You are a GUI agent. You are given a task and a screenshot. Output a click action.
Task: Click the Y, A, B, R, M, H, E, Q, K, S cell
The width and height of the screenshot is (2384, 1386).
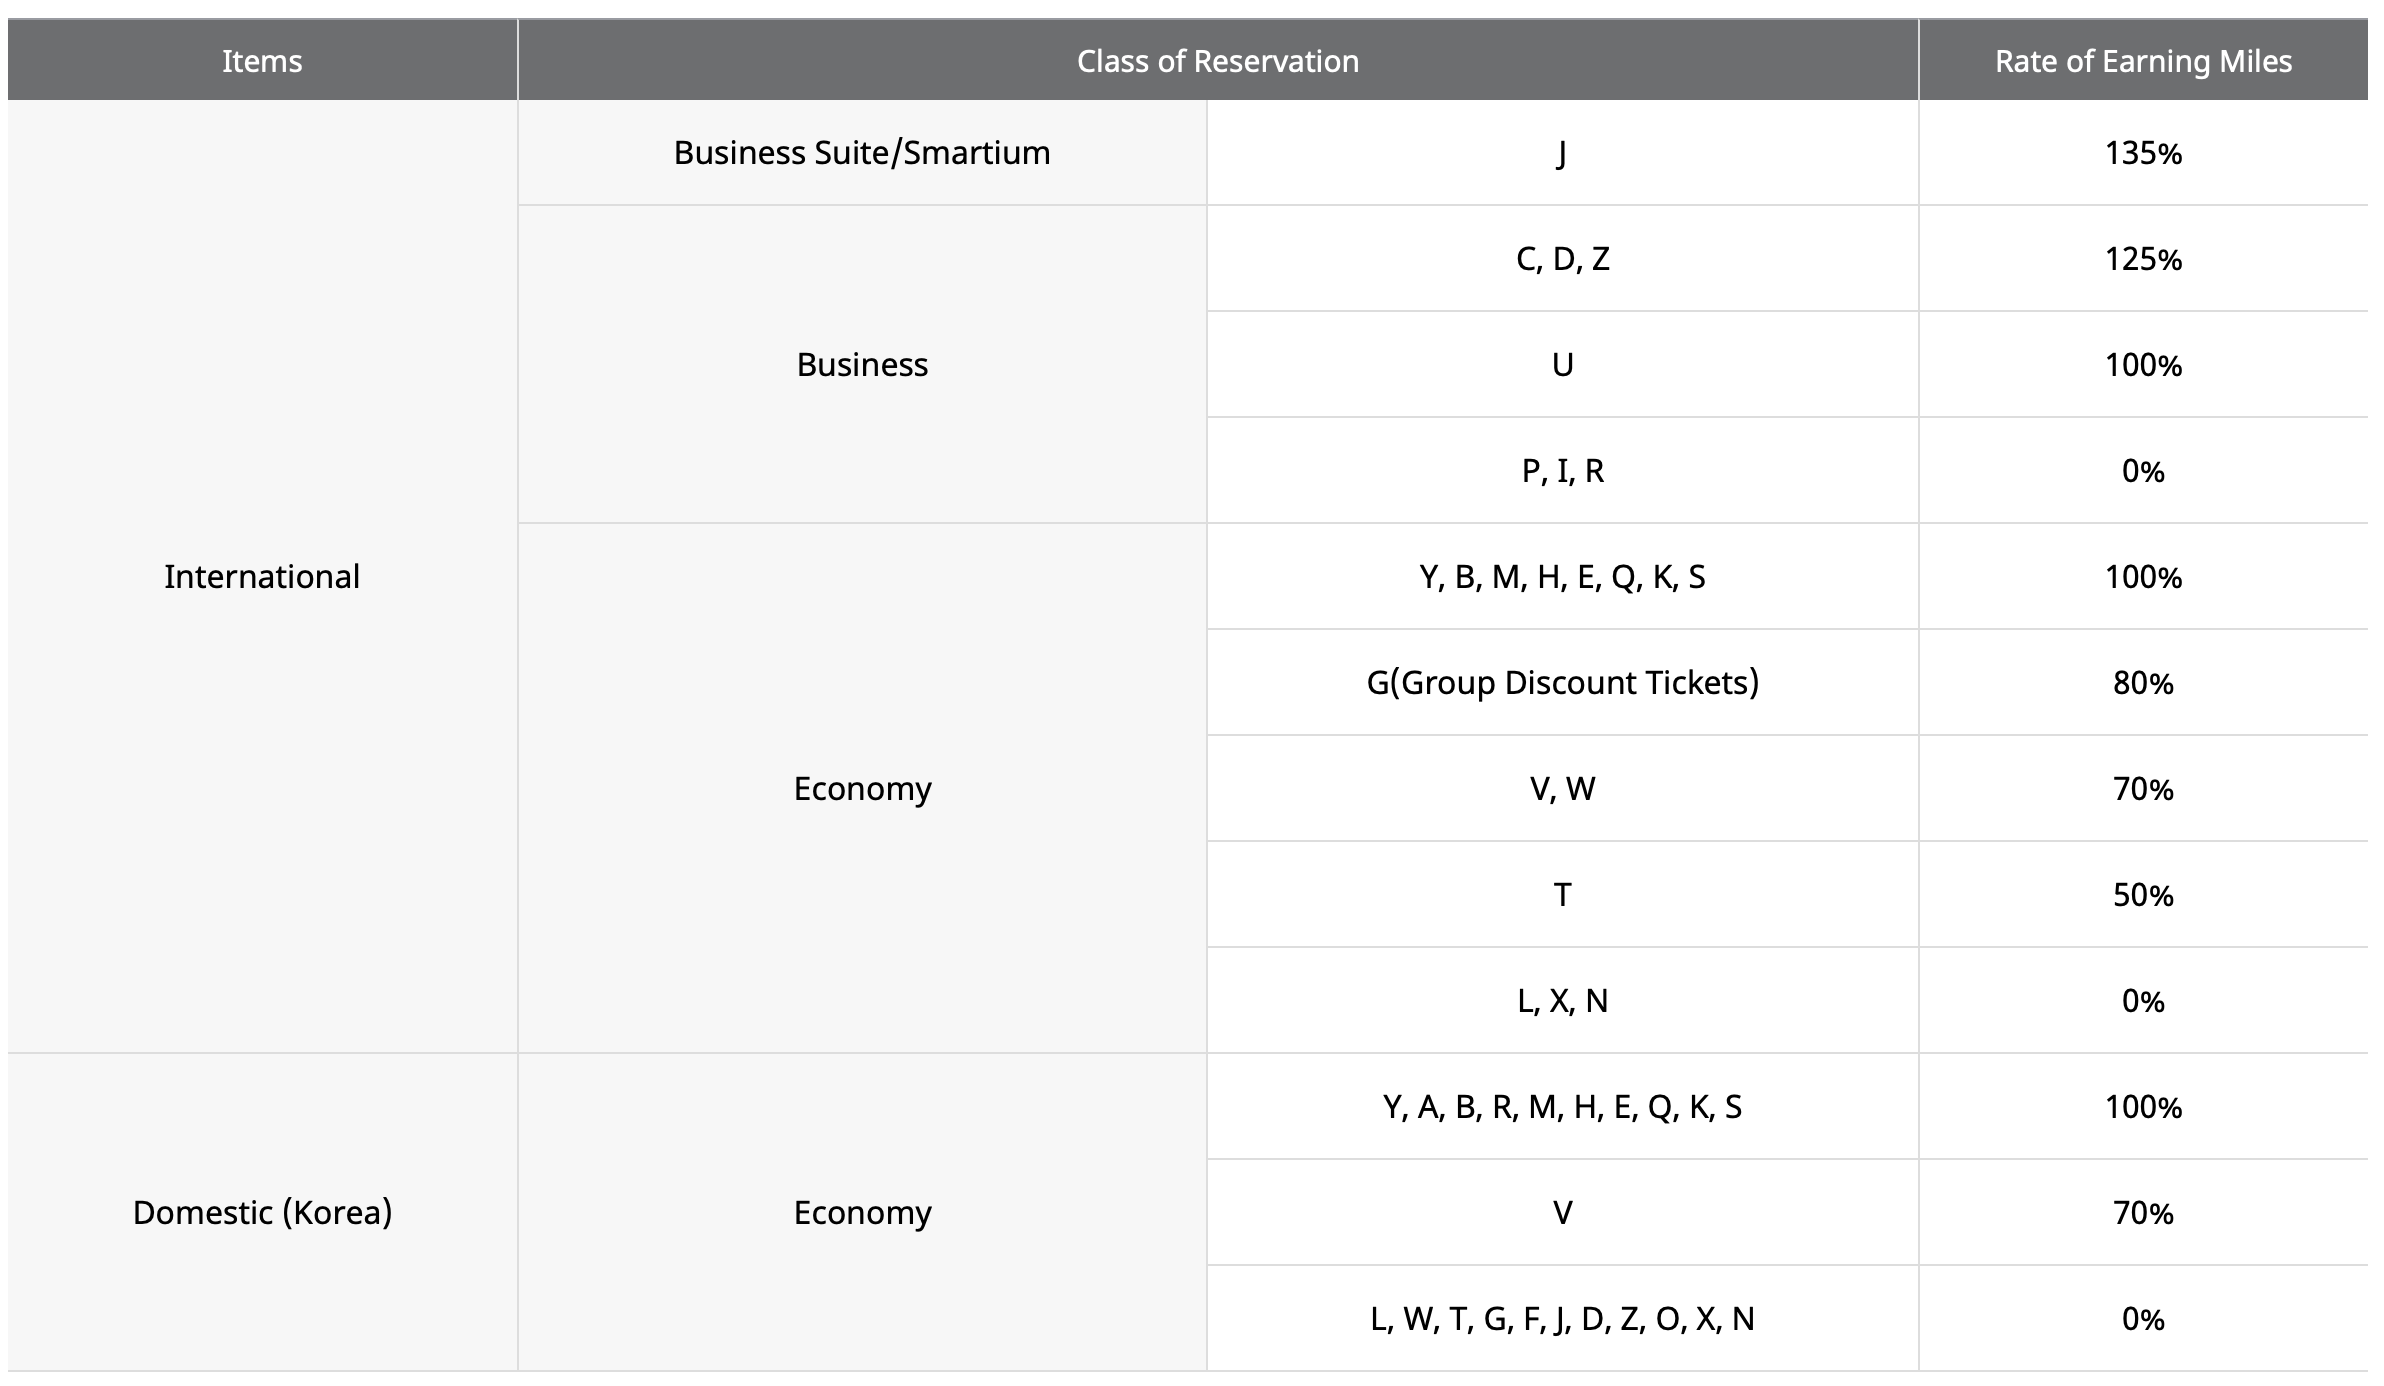click(x=1562, y=1107)
